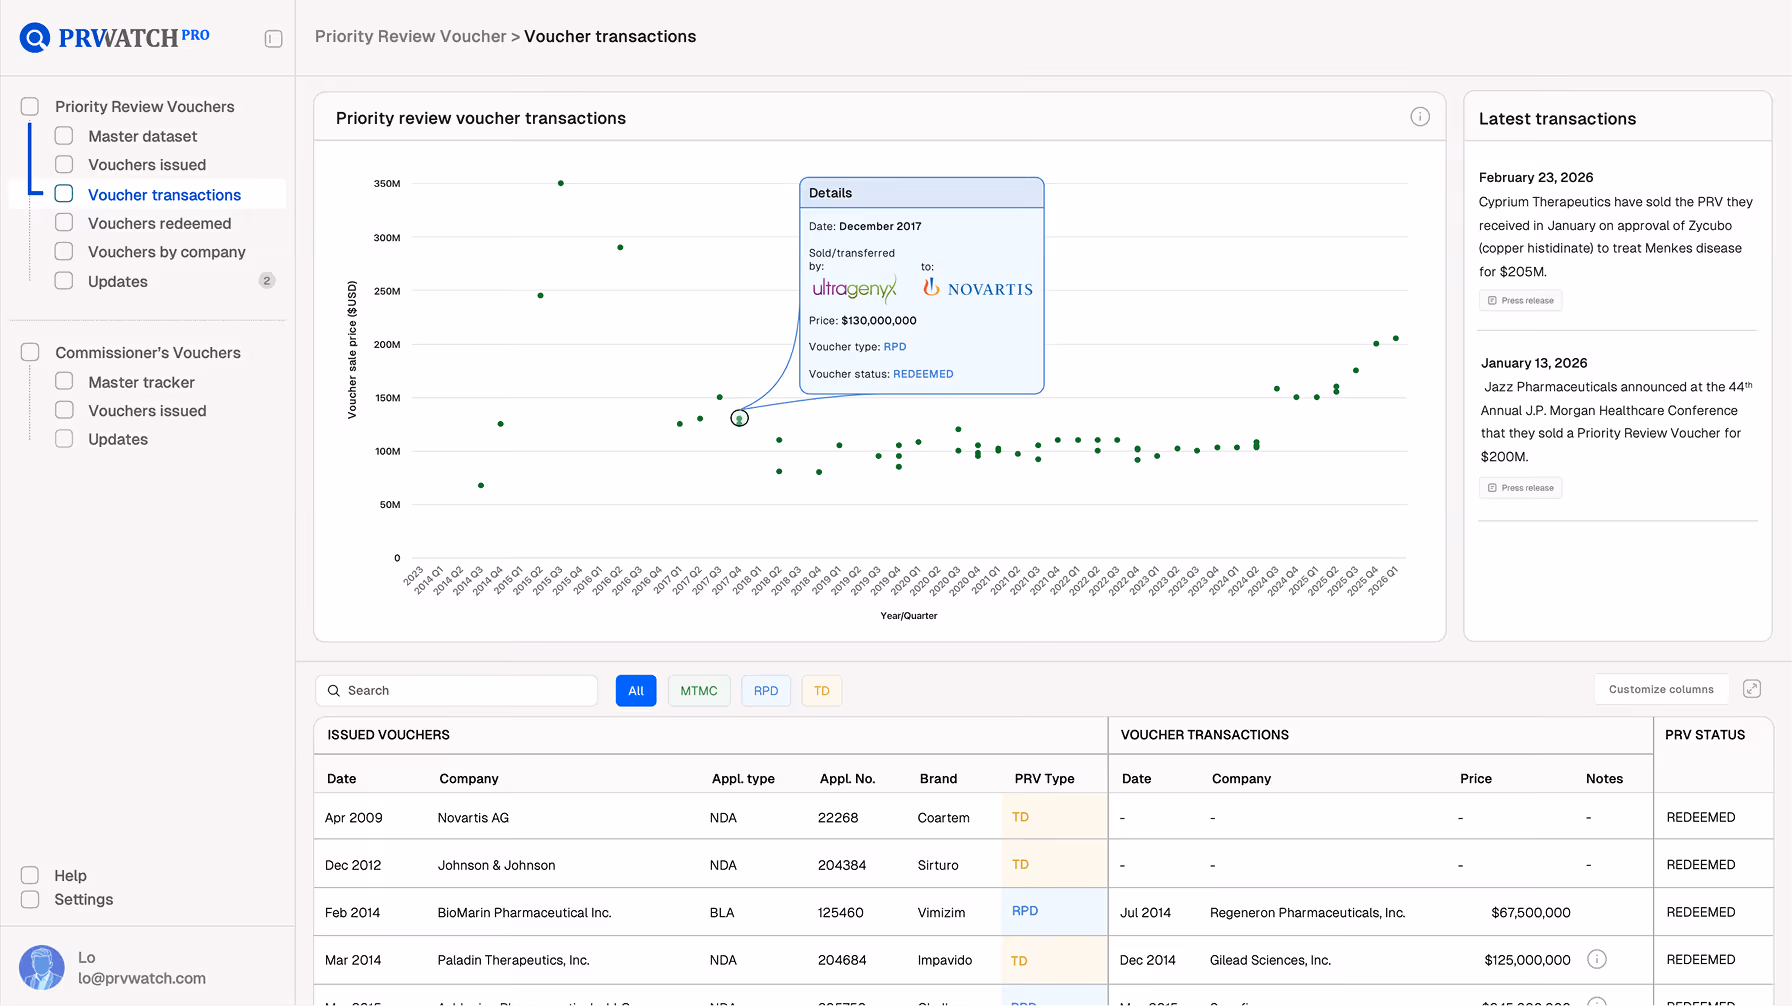The width and height of the screenshot is (1792, 1006).
Task: Click Settings icon in sidebar
Action: click(x=30, y=899)
